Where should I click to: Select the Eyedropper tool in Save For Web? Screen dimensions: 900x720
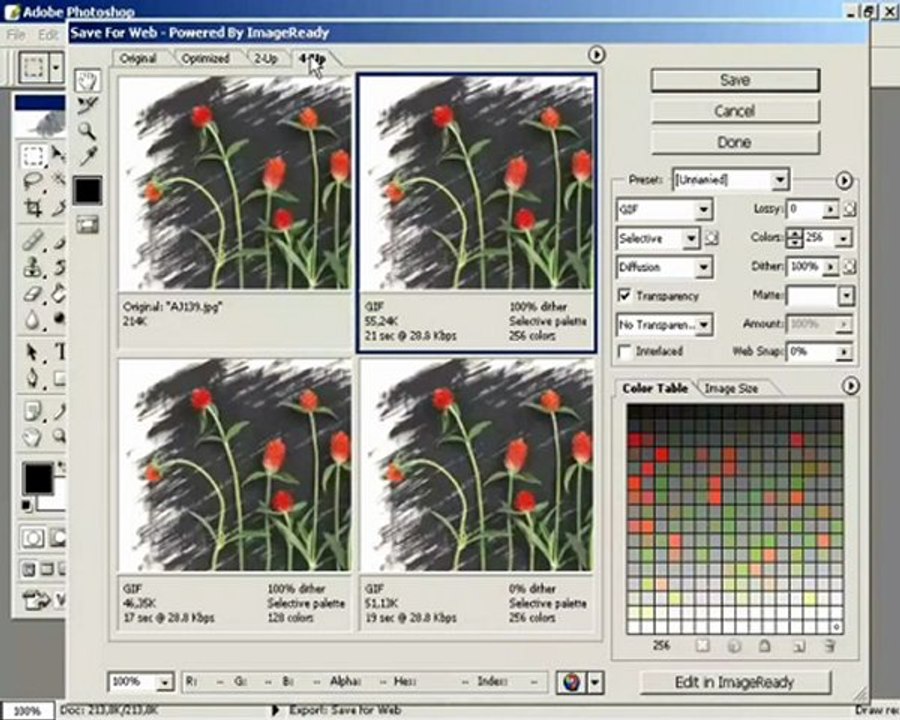click(87, 156)
